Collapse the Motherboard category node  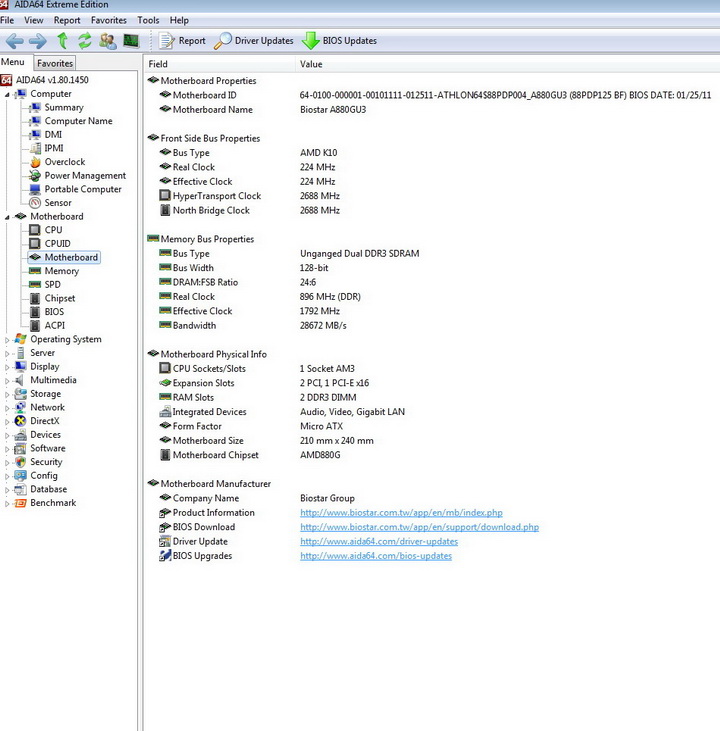7,217
